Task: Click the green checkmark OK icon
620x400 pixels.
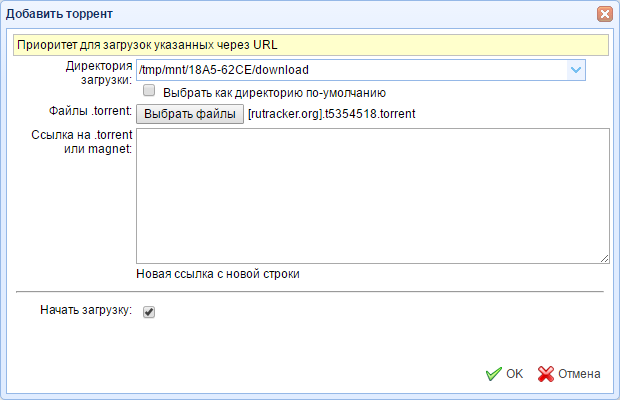Action: (x=493, y=374)
